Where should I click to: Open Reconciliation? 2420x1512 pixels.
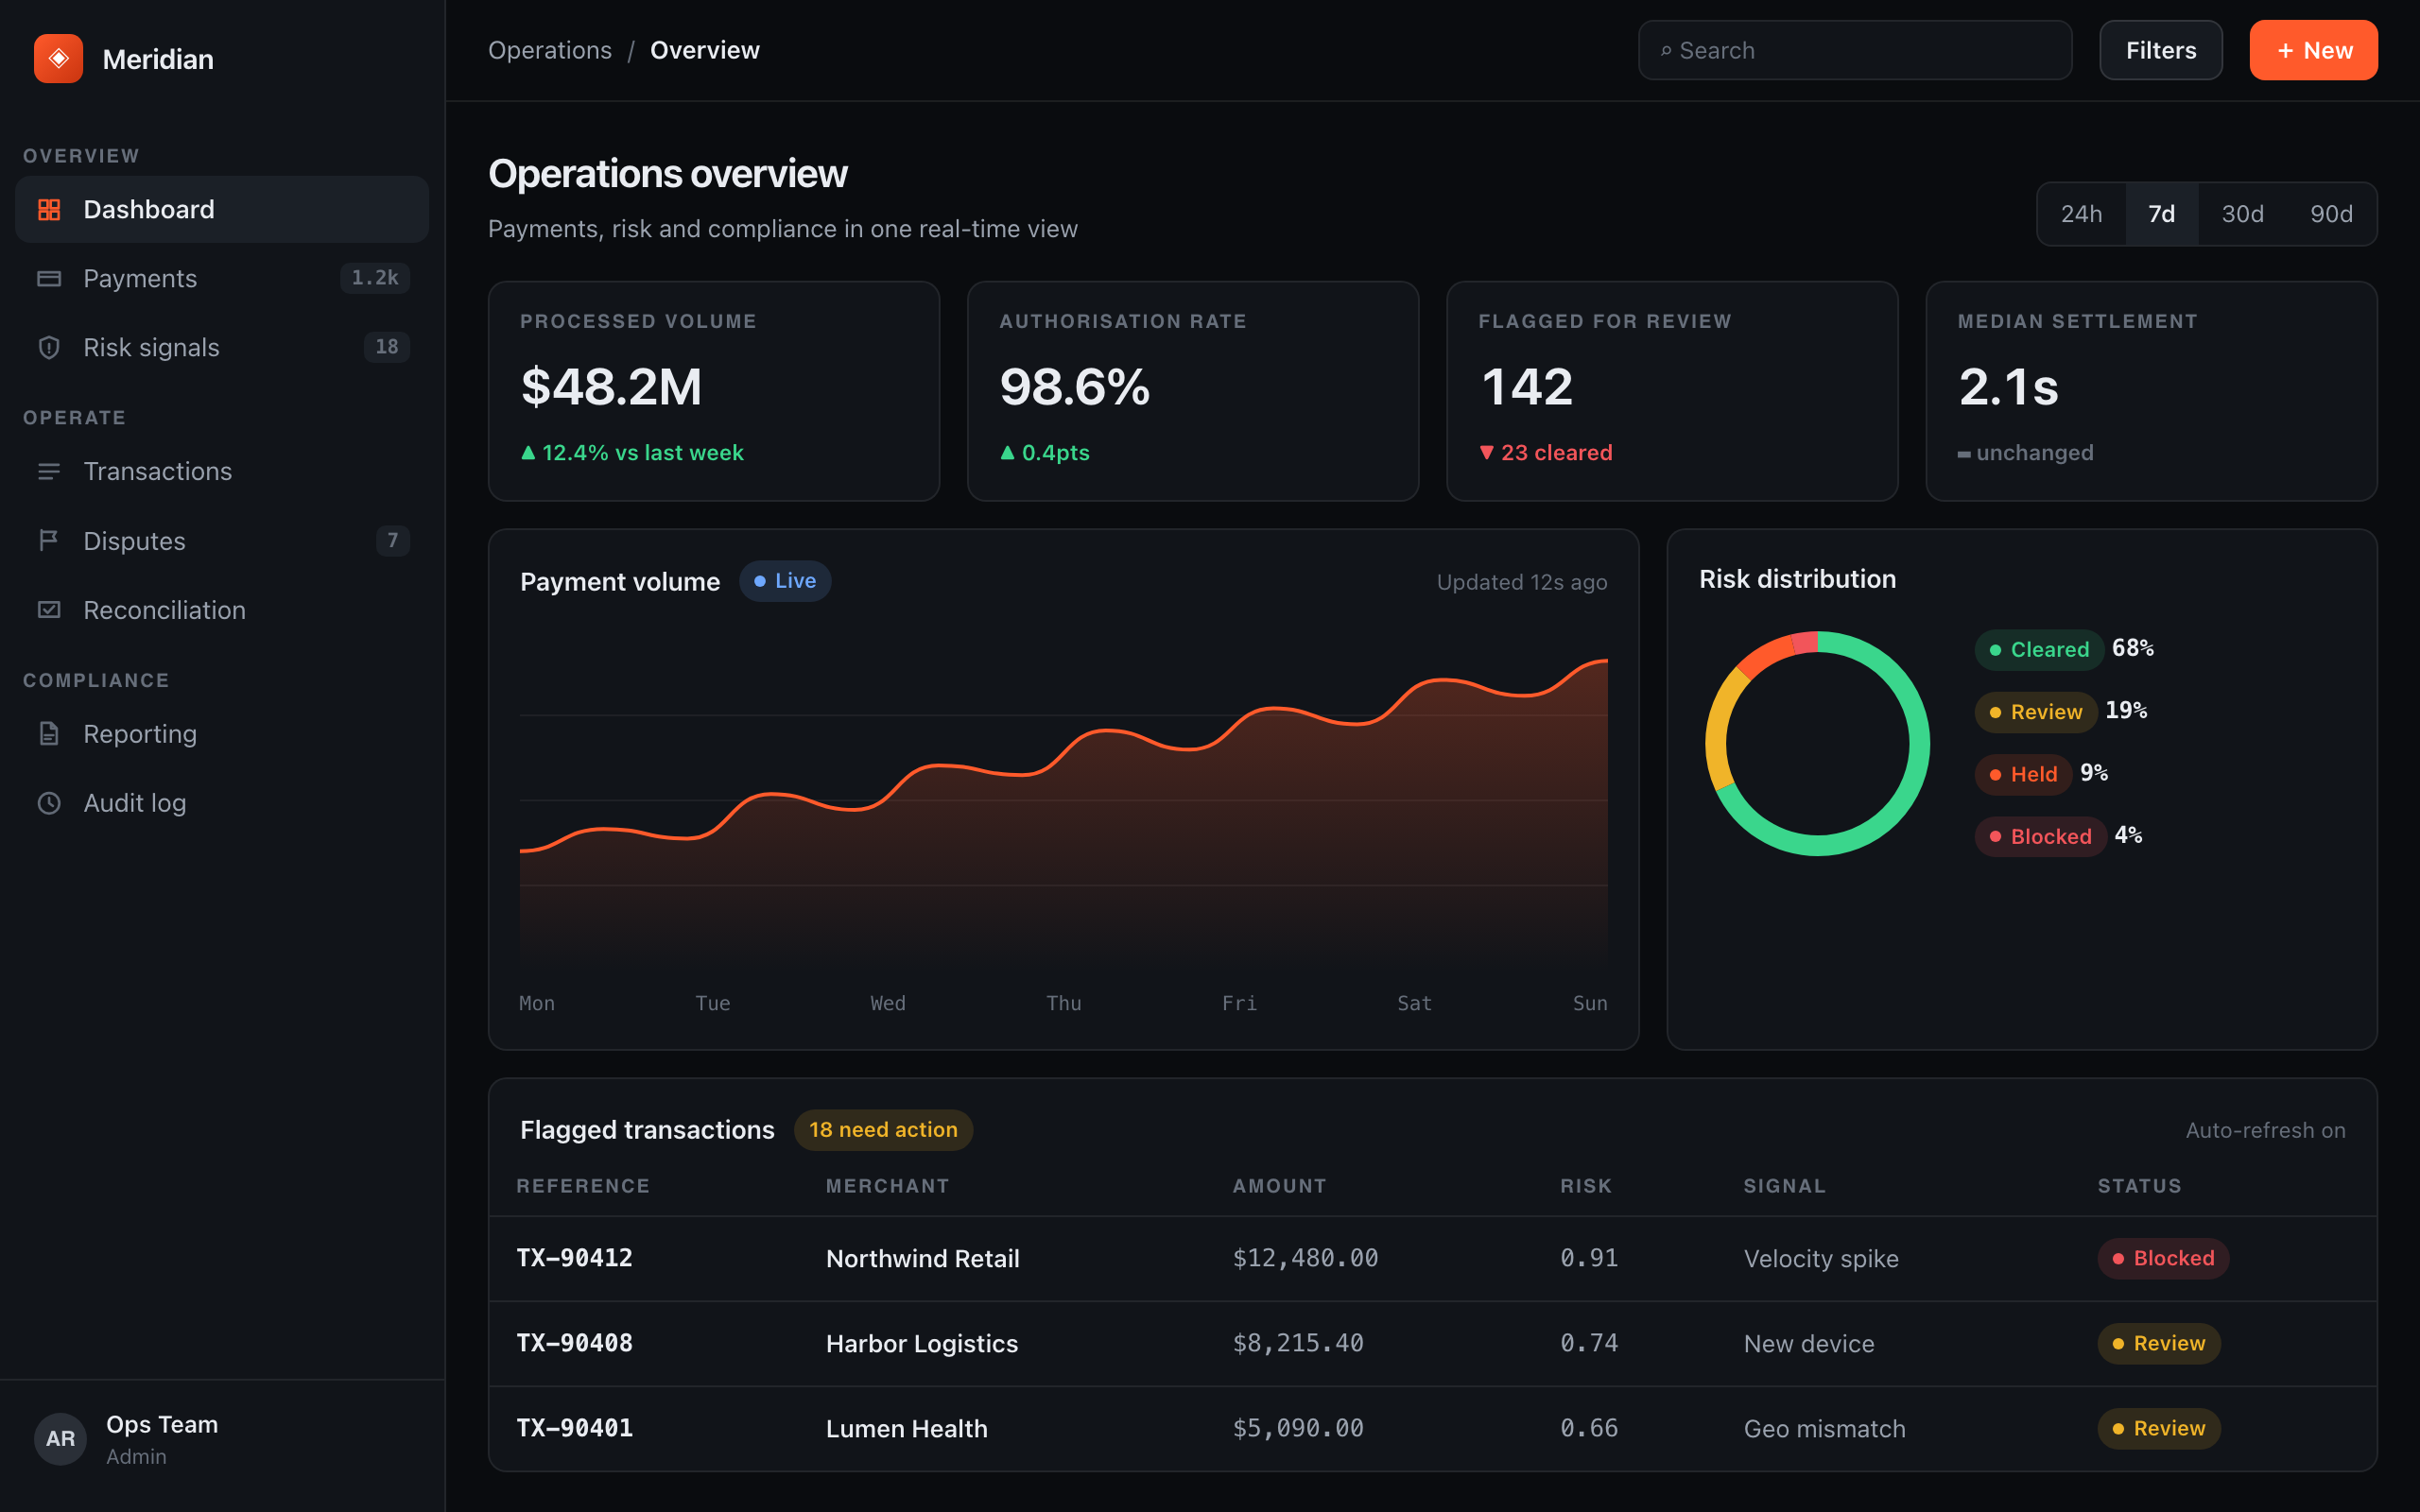[x=222, y=610]
